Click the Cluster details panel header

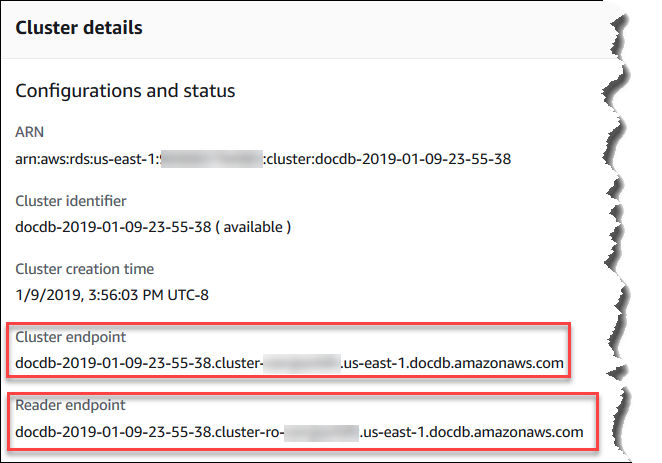[79, 28]
